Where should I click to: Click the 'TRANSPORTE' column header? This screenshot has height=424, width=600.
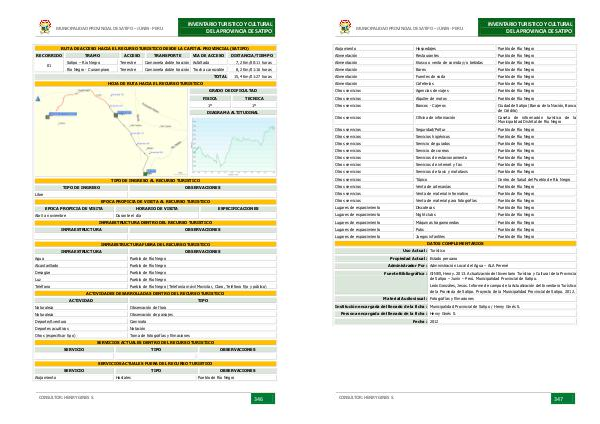167,55
